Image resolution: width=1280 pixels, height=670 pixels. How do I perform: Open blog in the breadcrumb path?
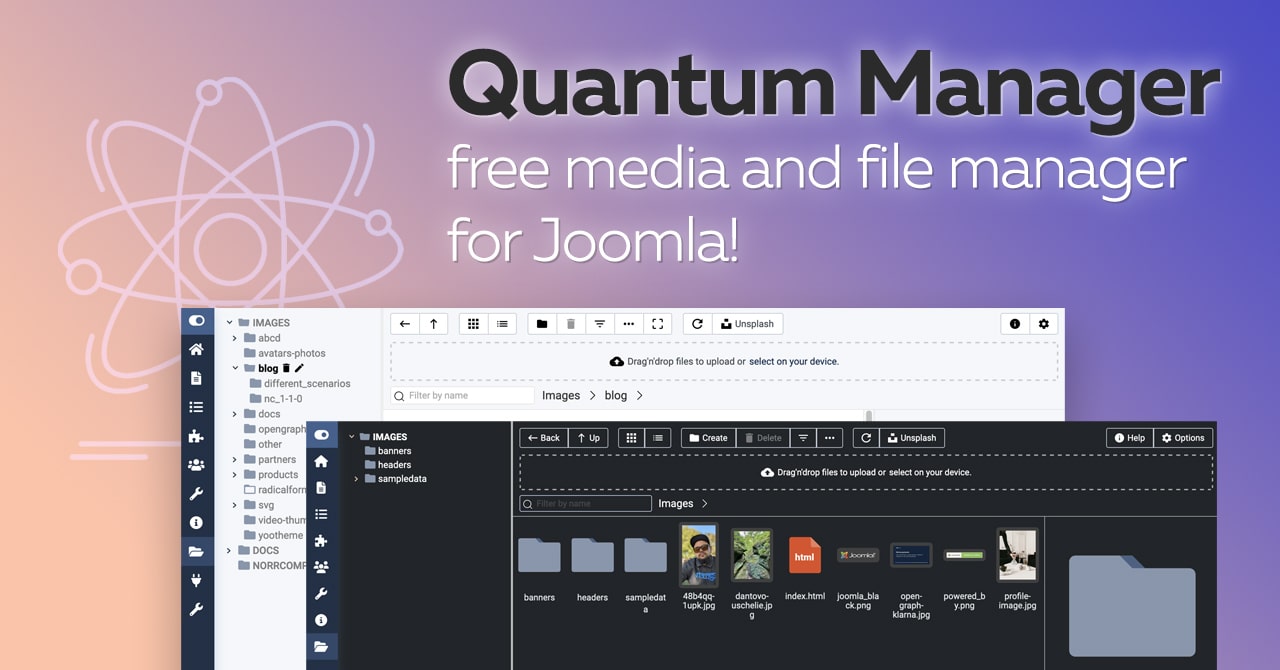pyautogui.click(x=616, y=395)
